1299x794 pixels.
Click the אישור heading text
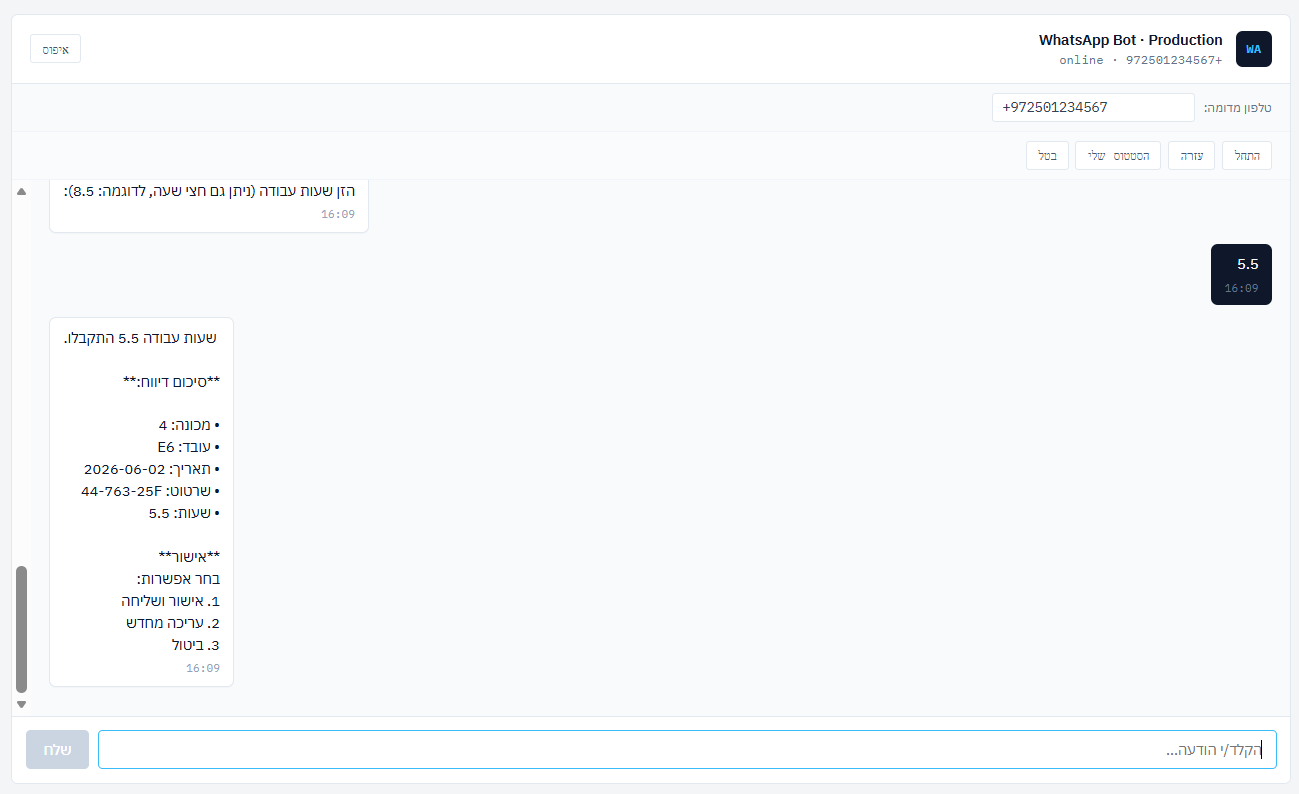[x=189, y=557]
